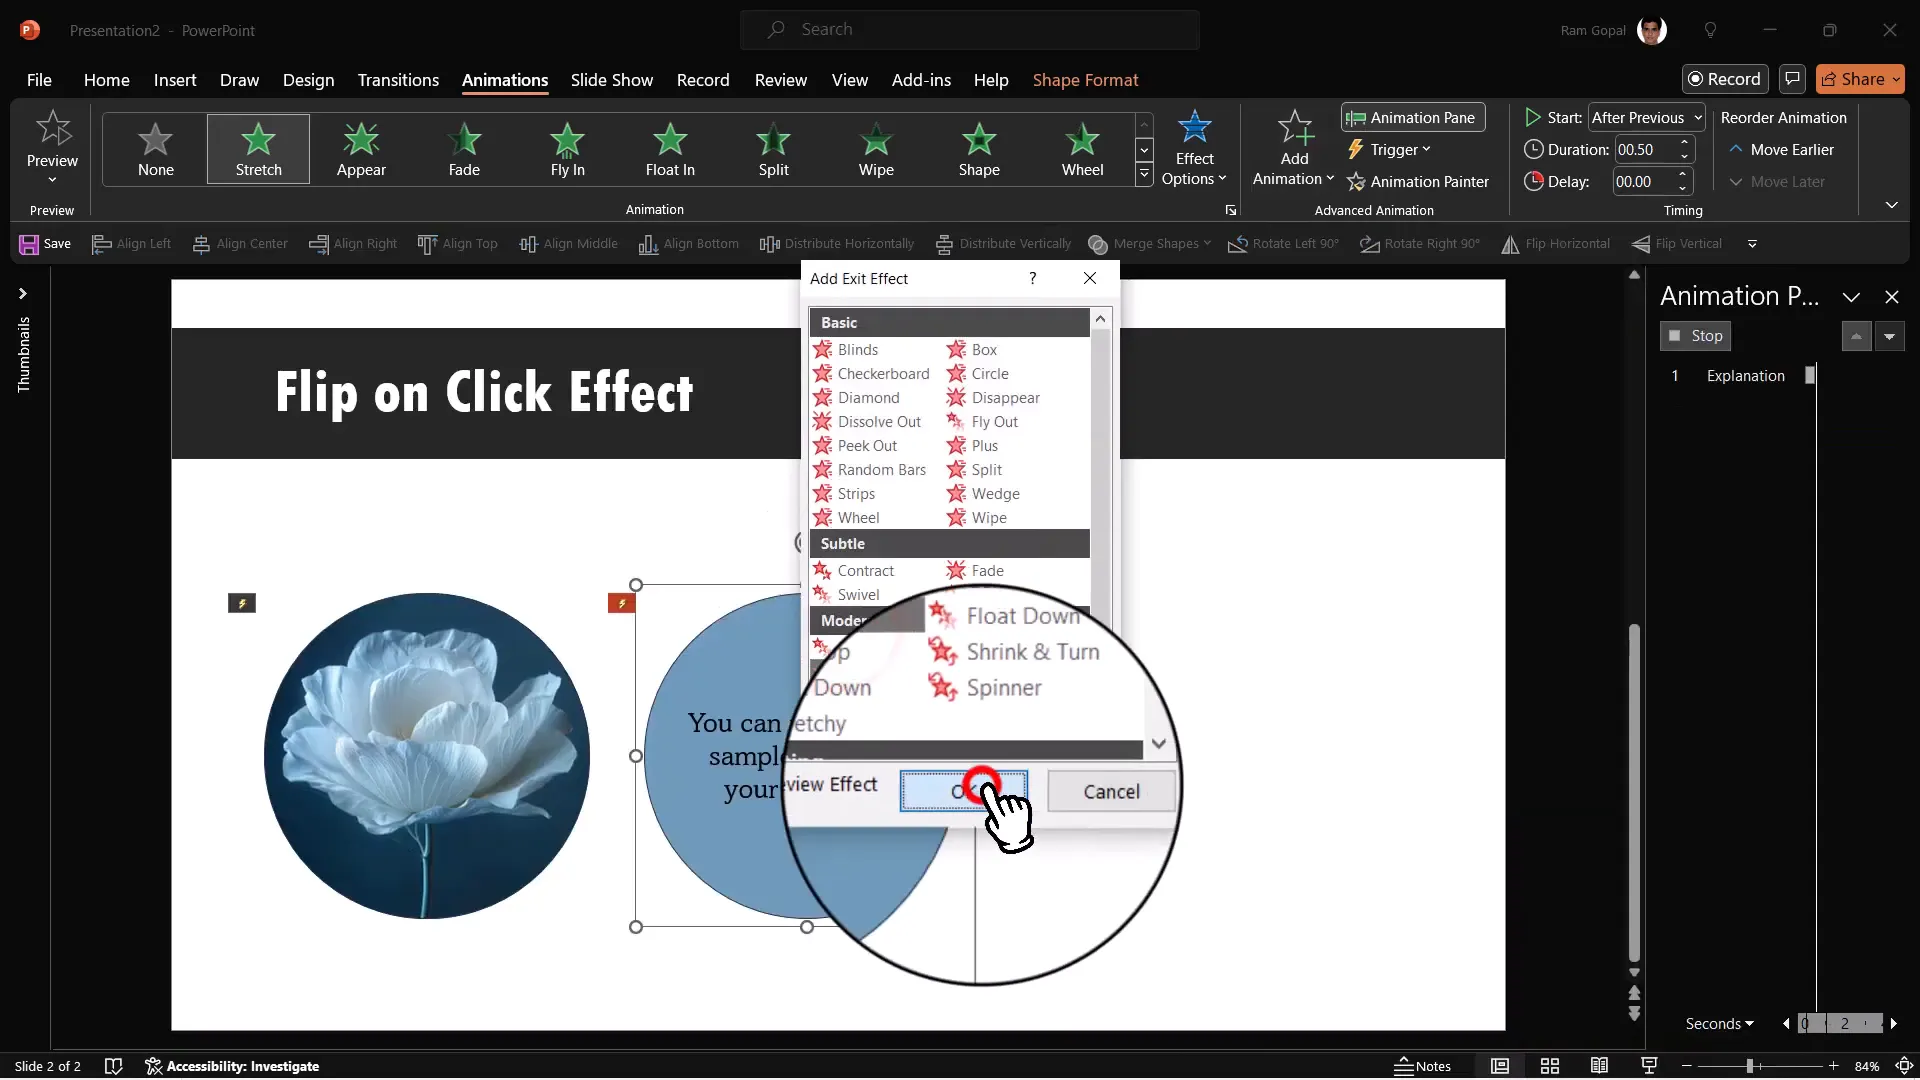
Task: Click Save in the quick toolbar
Action: [45, 244]
